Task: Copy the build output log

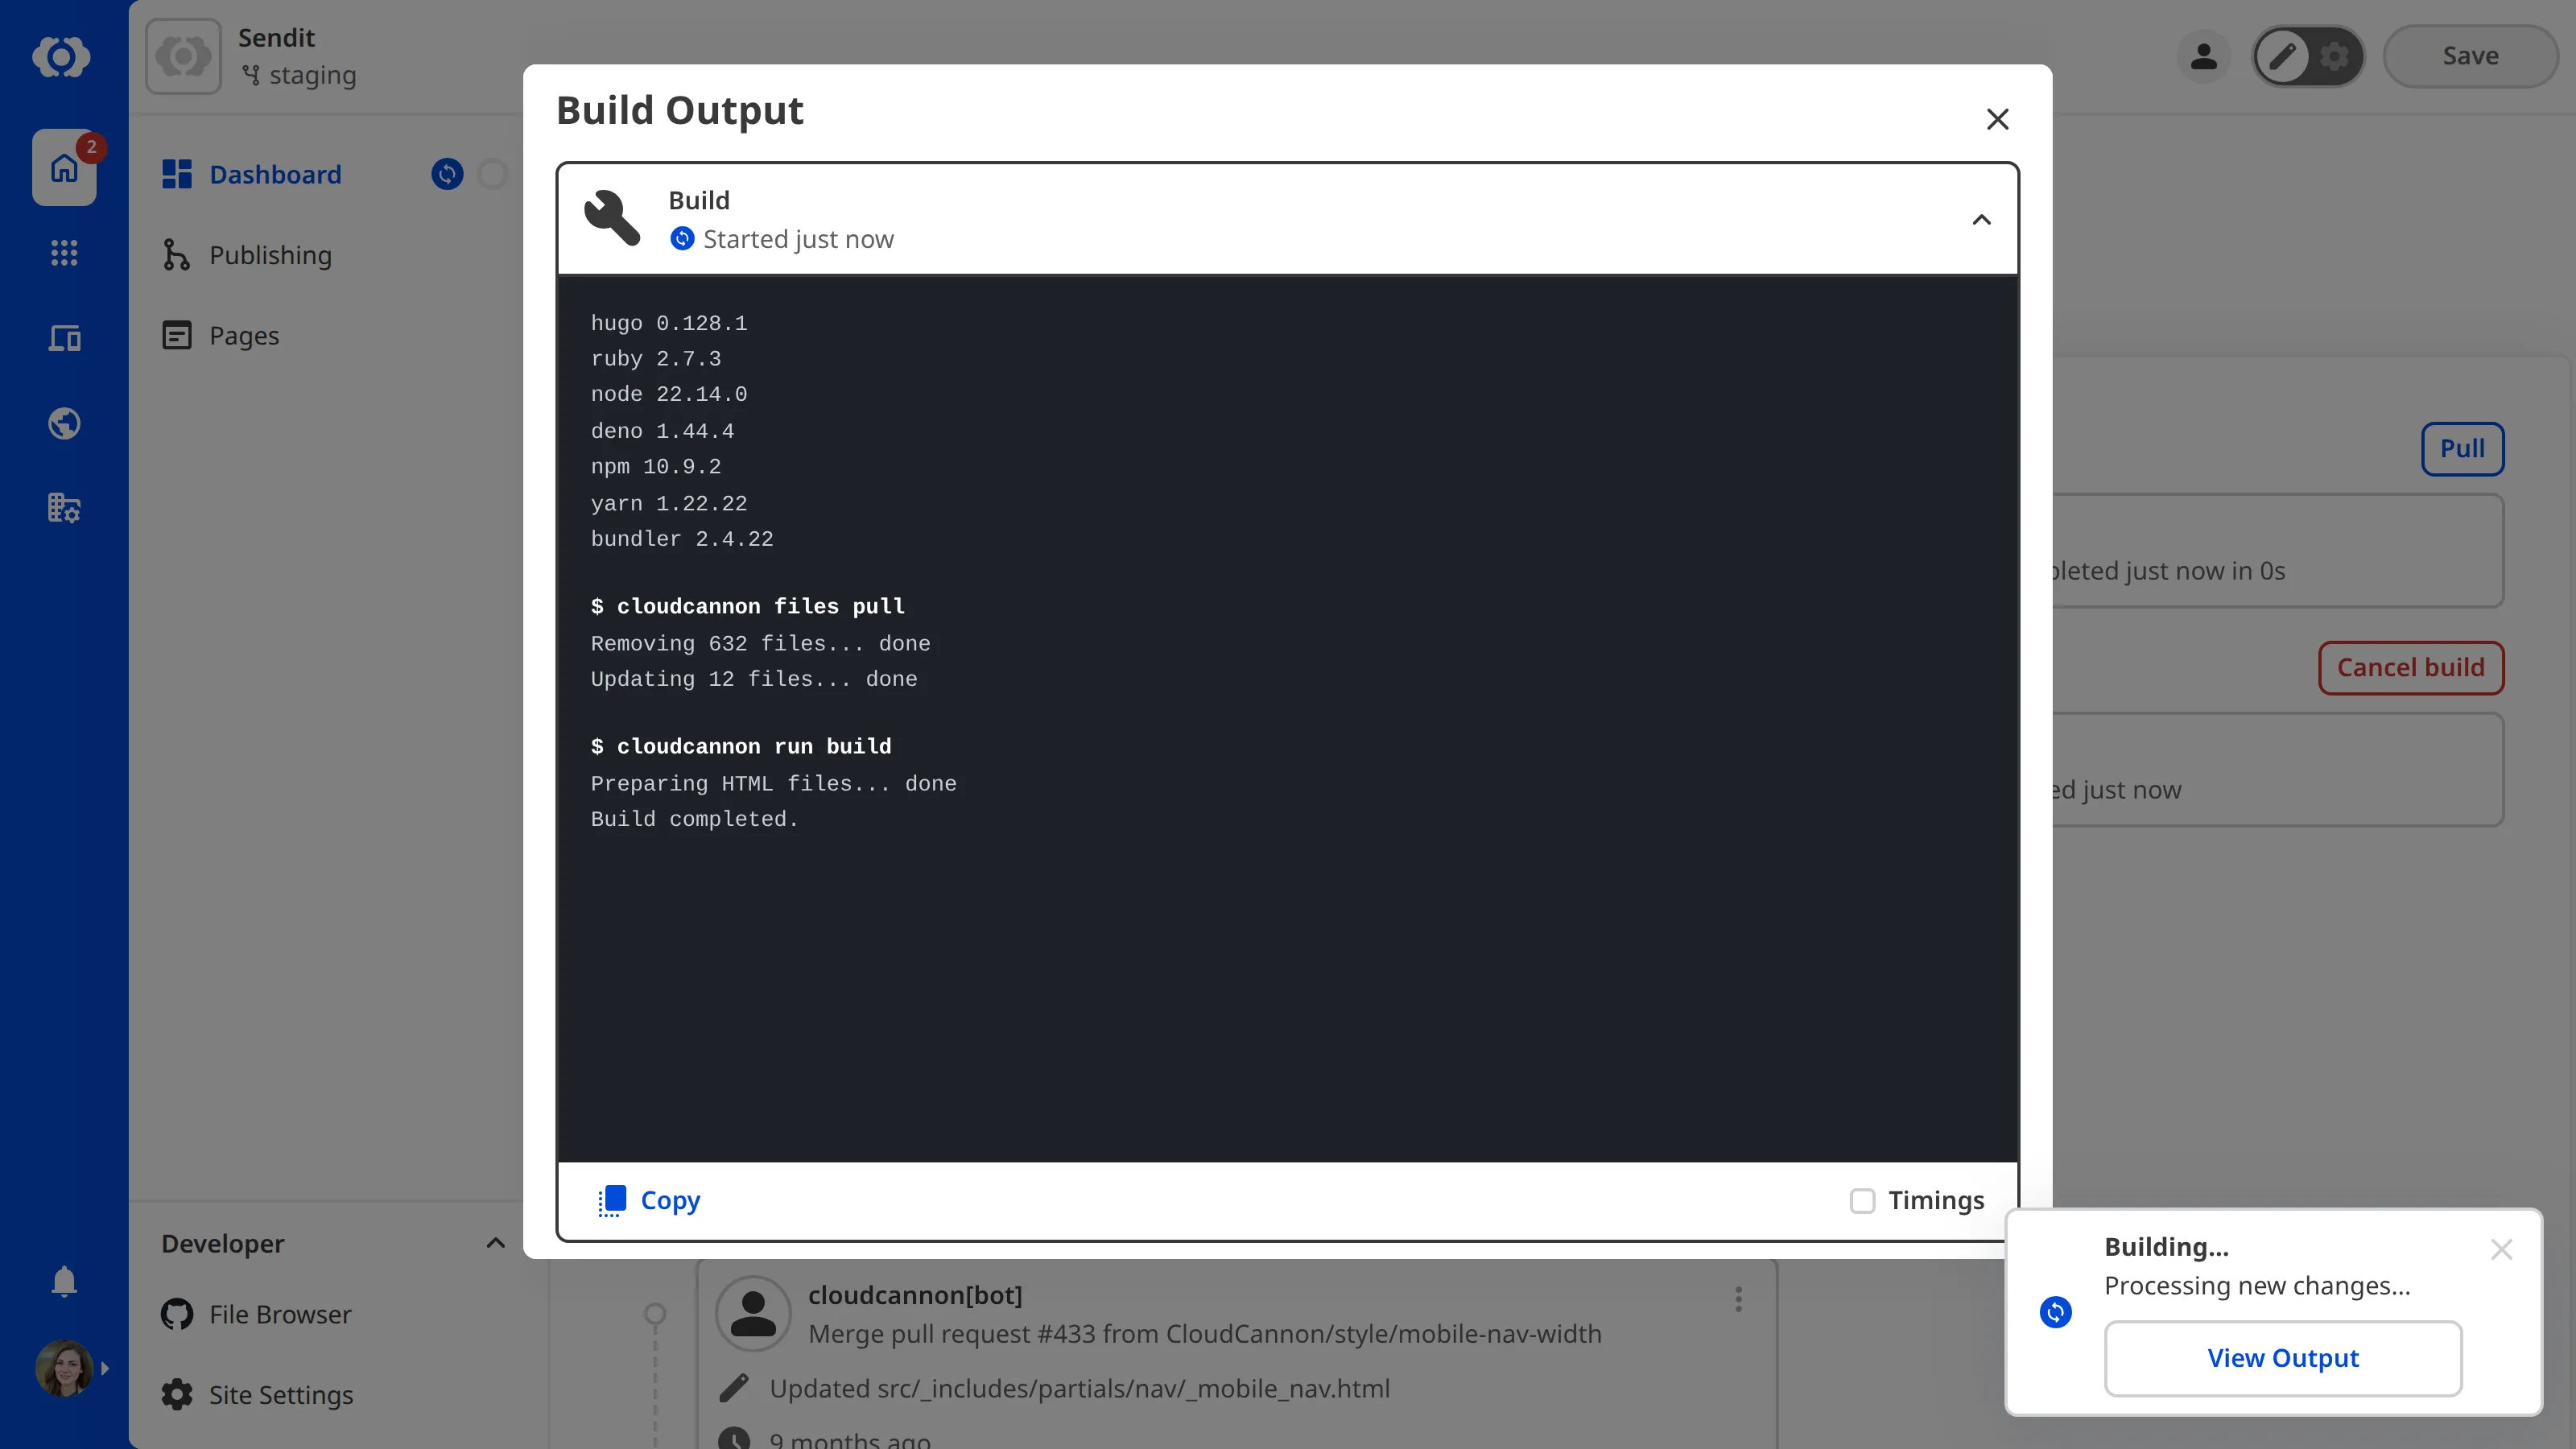Action: pyautogui.click(x=648, y=1200)
